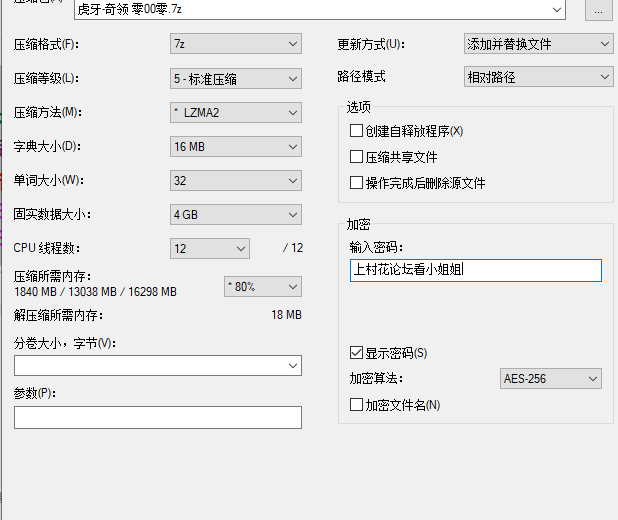Enable 操作完成后删除源文件 checkbox
Viewport: 618px width, 520px height.
(x=356, y=183)
